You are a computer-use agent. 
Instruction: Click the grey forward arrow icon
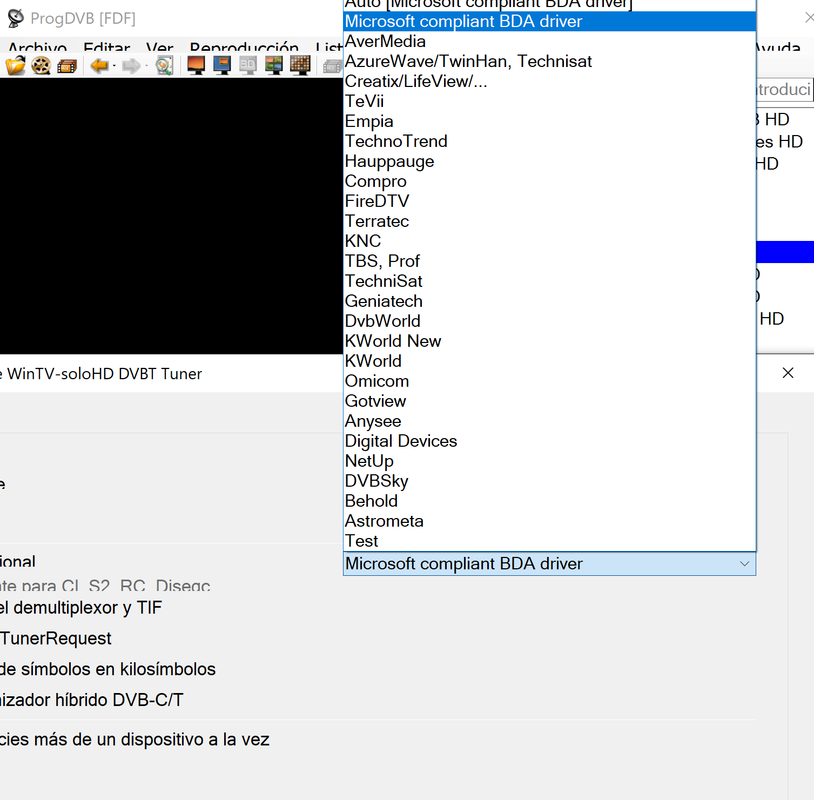pyautogui.click(x=131, y=66)
